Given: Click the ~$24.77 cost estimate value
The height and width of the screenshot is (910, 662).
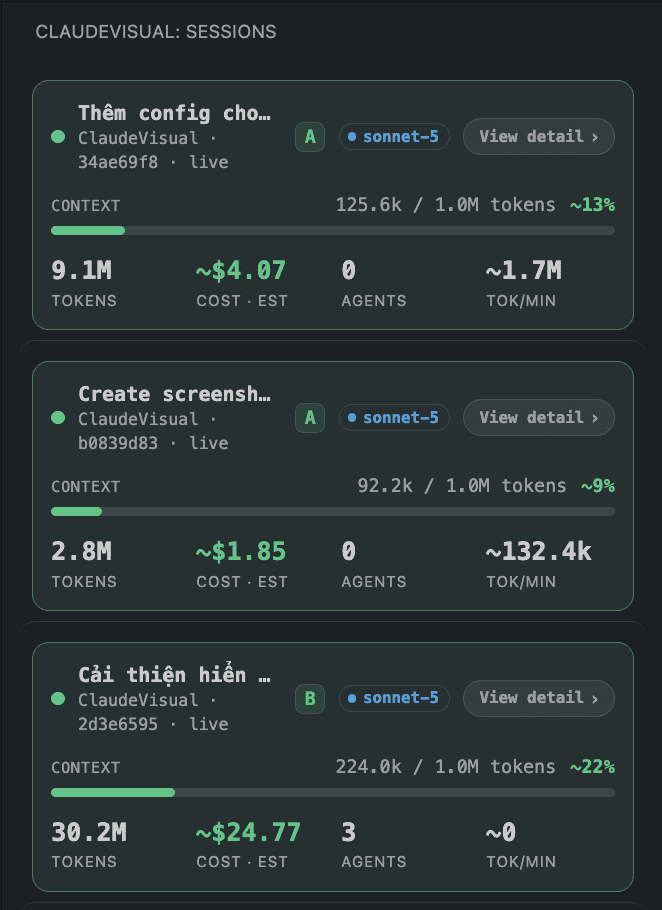Looking at the screenshot, I should tap(248, 832).
